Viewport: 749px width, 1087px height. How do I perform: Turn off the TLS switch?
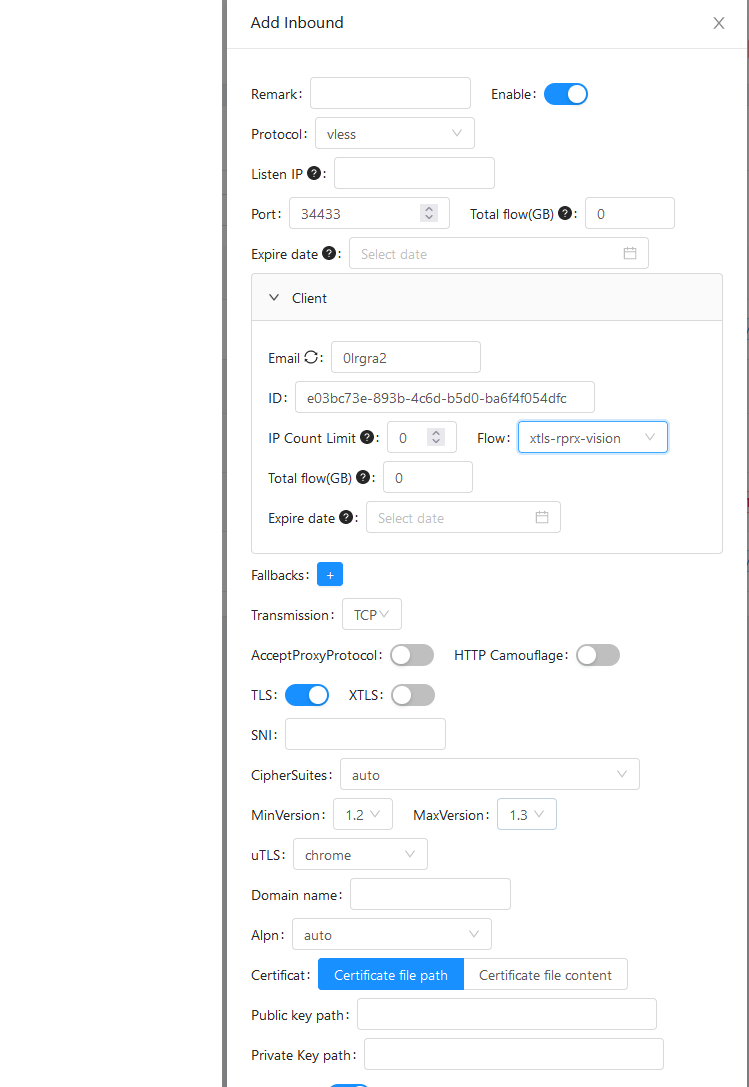tap(307, 695)
